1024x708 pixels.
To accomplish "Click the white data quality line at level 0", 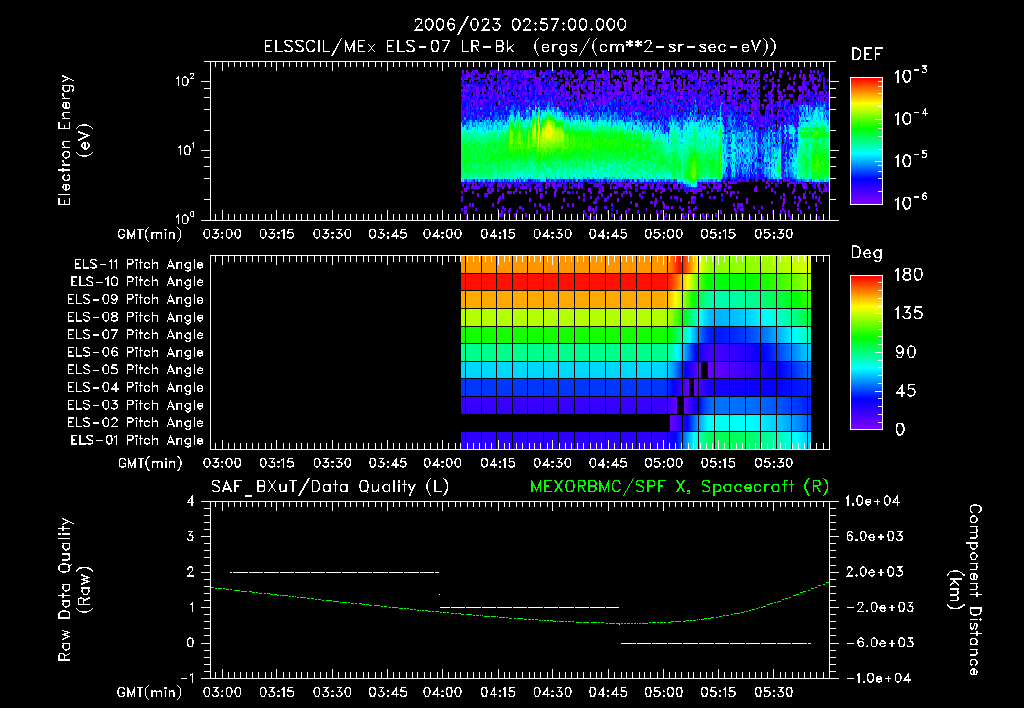I will 716,643.
